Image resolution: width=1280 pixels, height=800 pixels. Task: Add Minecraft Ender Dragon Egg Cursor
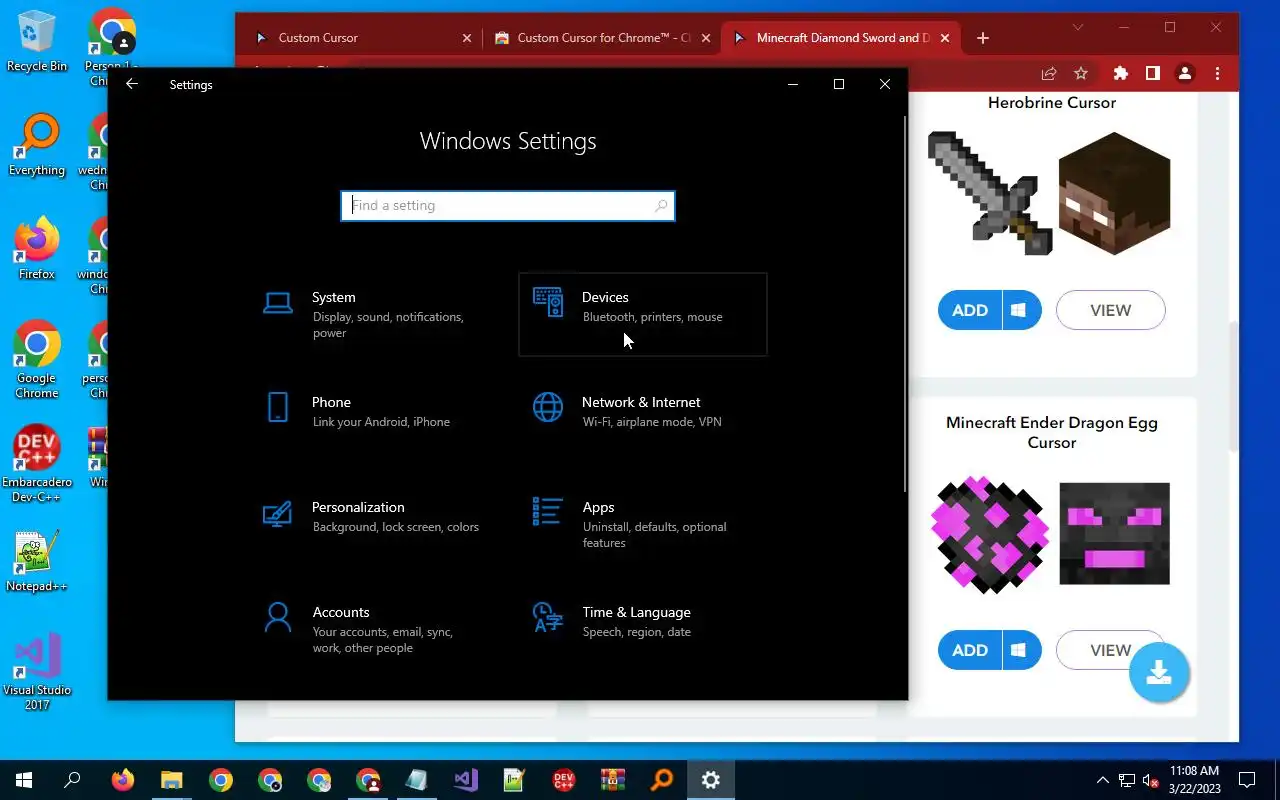click(970, 650)
